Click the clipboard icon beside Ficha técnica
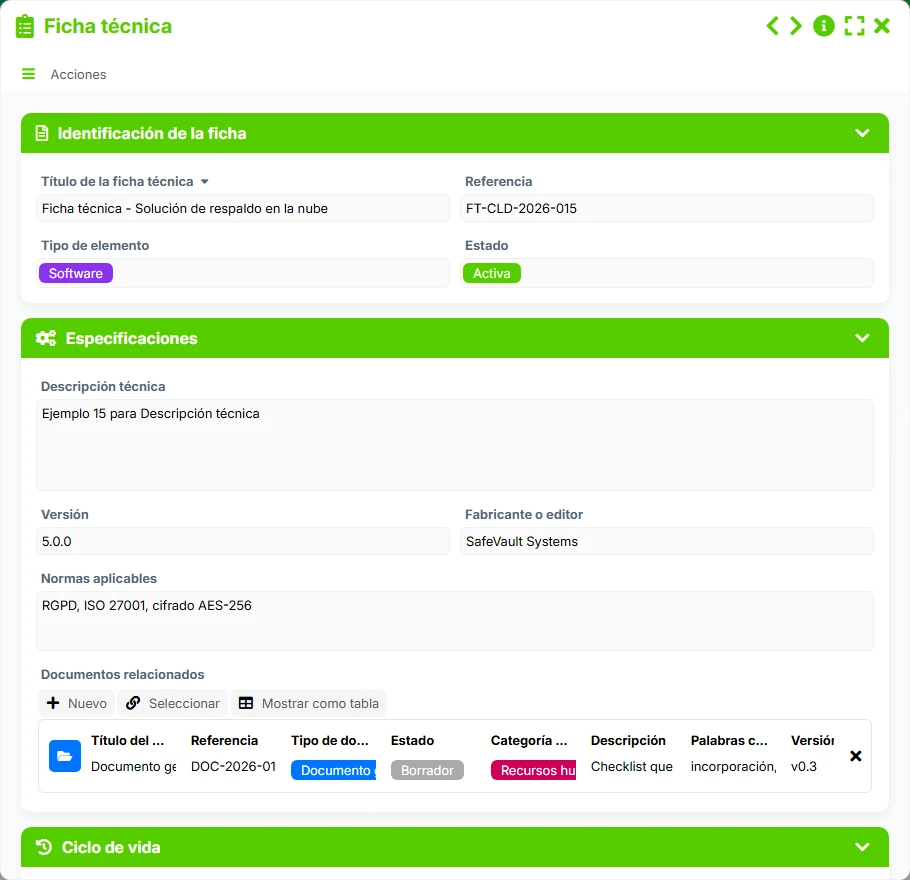This screenshot has height=880, width=910. click(24, 27)
